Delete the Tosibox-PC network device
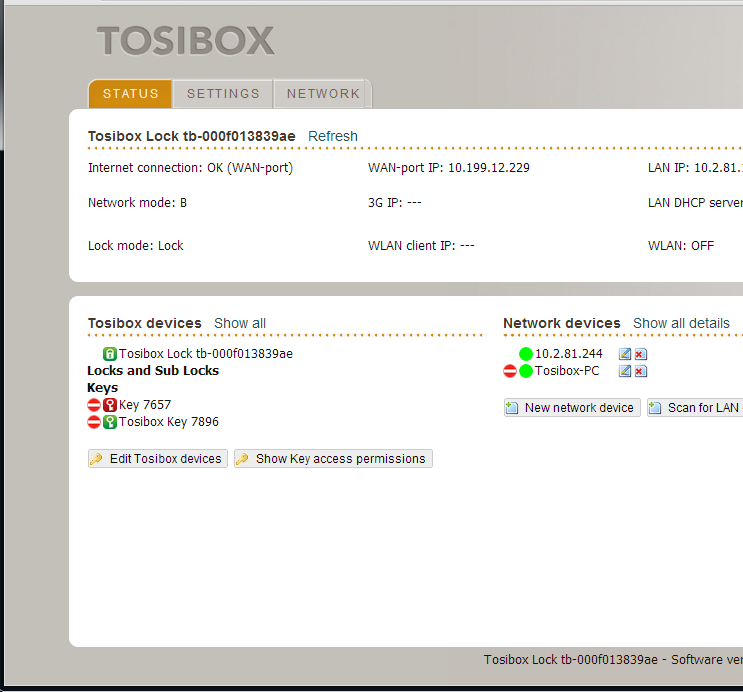Screen dimensions: 743x692 point(641,371)
